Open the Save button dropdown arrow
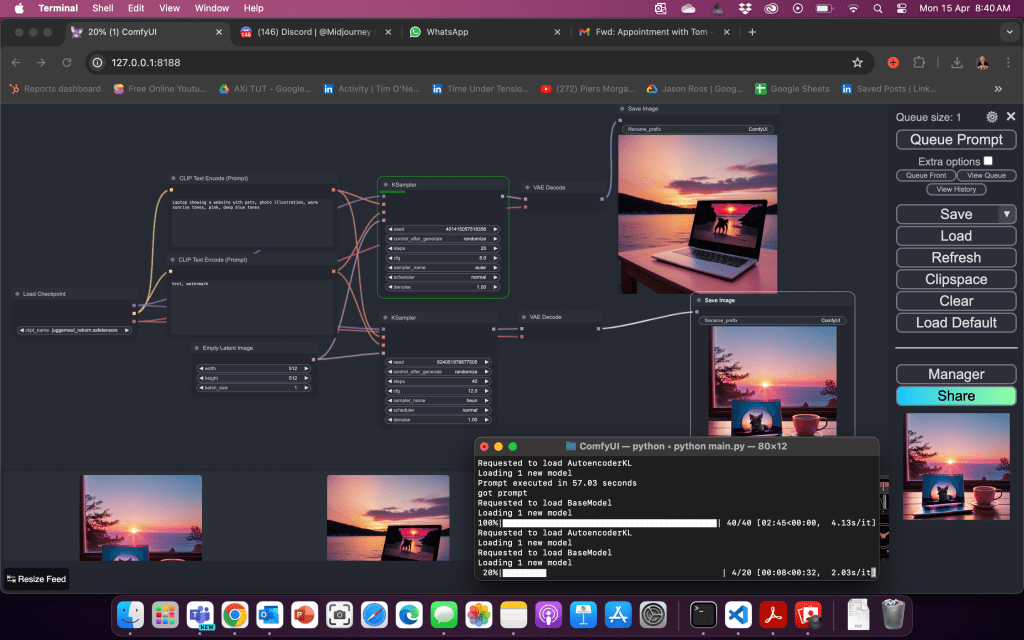Image resolution: width=1024 pixels, height=640 pixels. (1006, 214)
